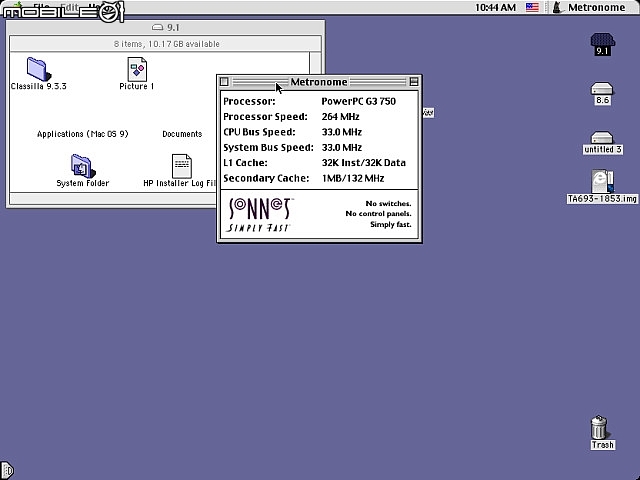Open the System Folder icon
The width and height of the screenshot is (640, 480).
83,166
